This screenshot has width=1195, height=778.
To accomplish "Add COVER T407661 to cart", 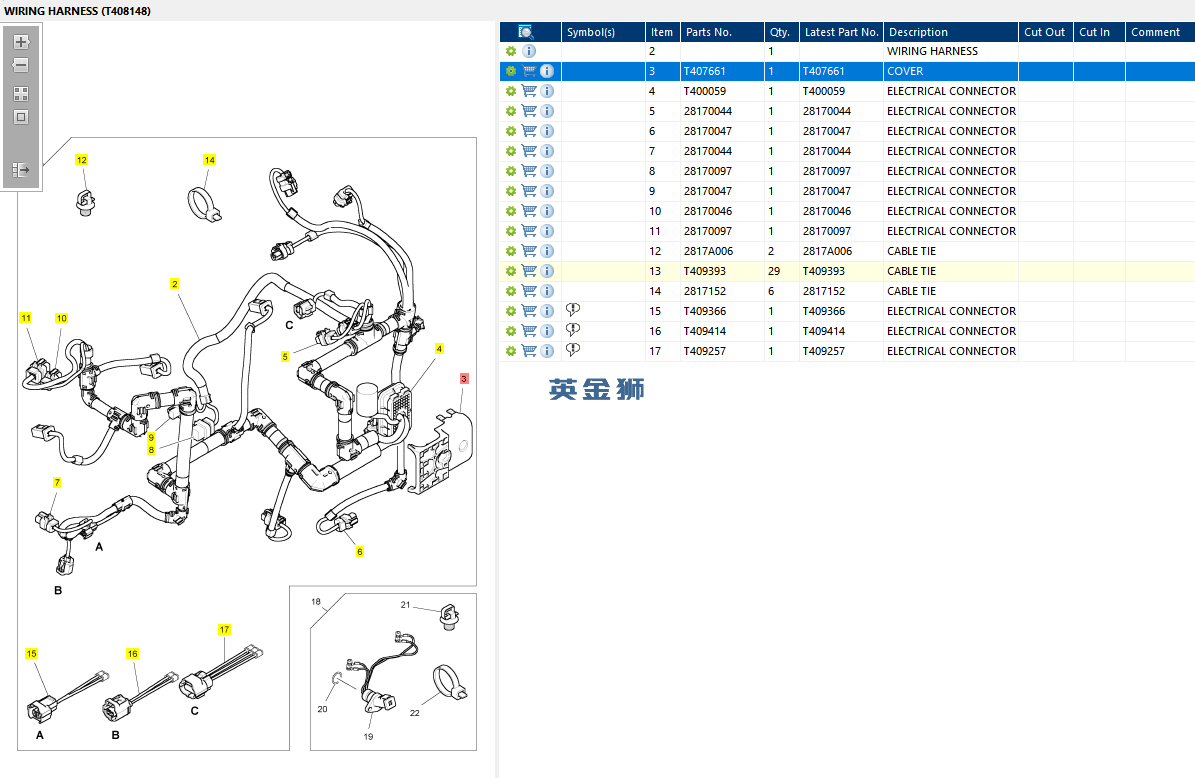I will point(529,71).
